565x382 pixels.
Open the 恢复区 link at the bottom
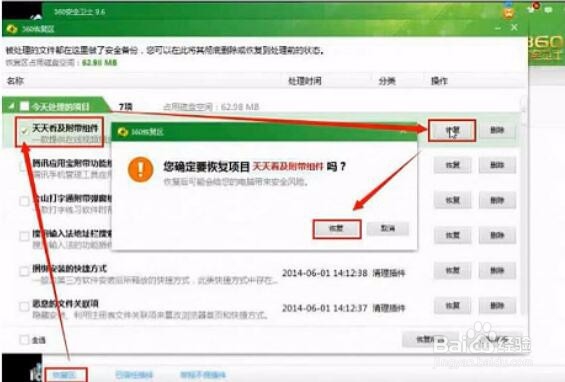pyautogui.click(x=65, y=376)
